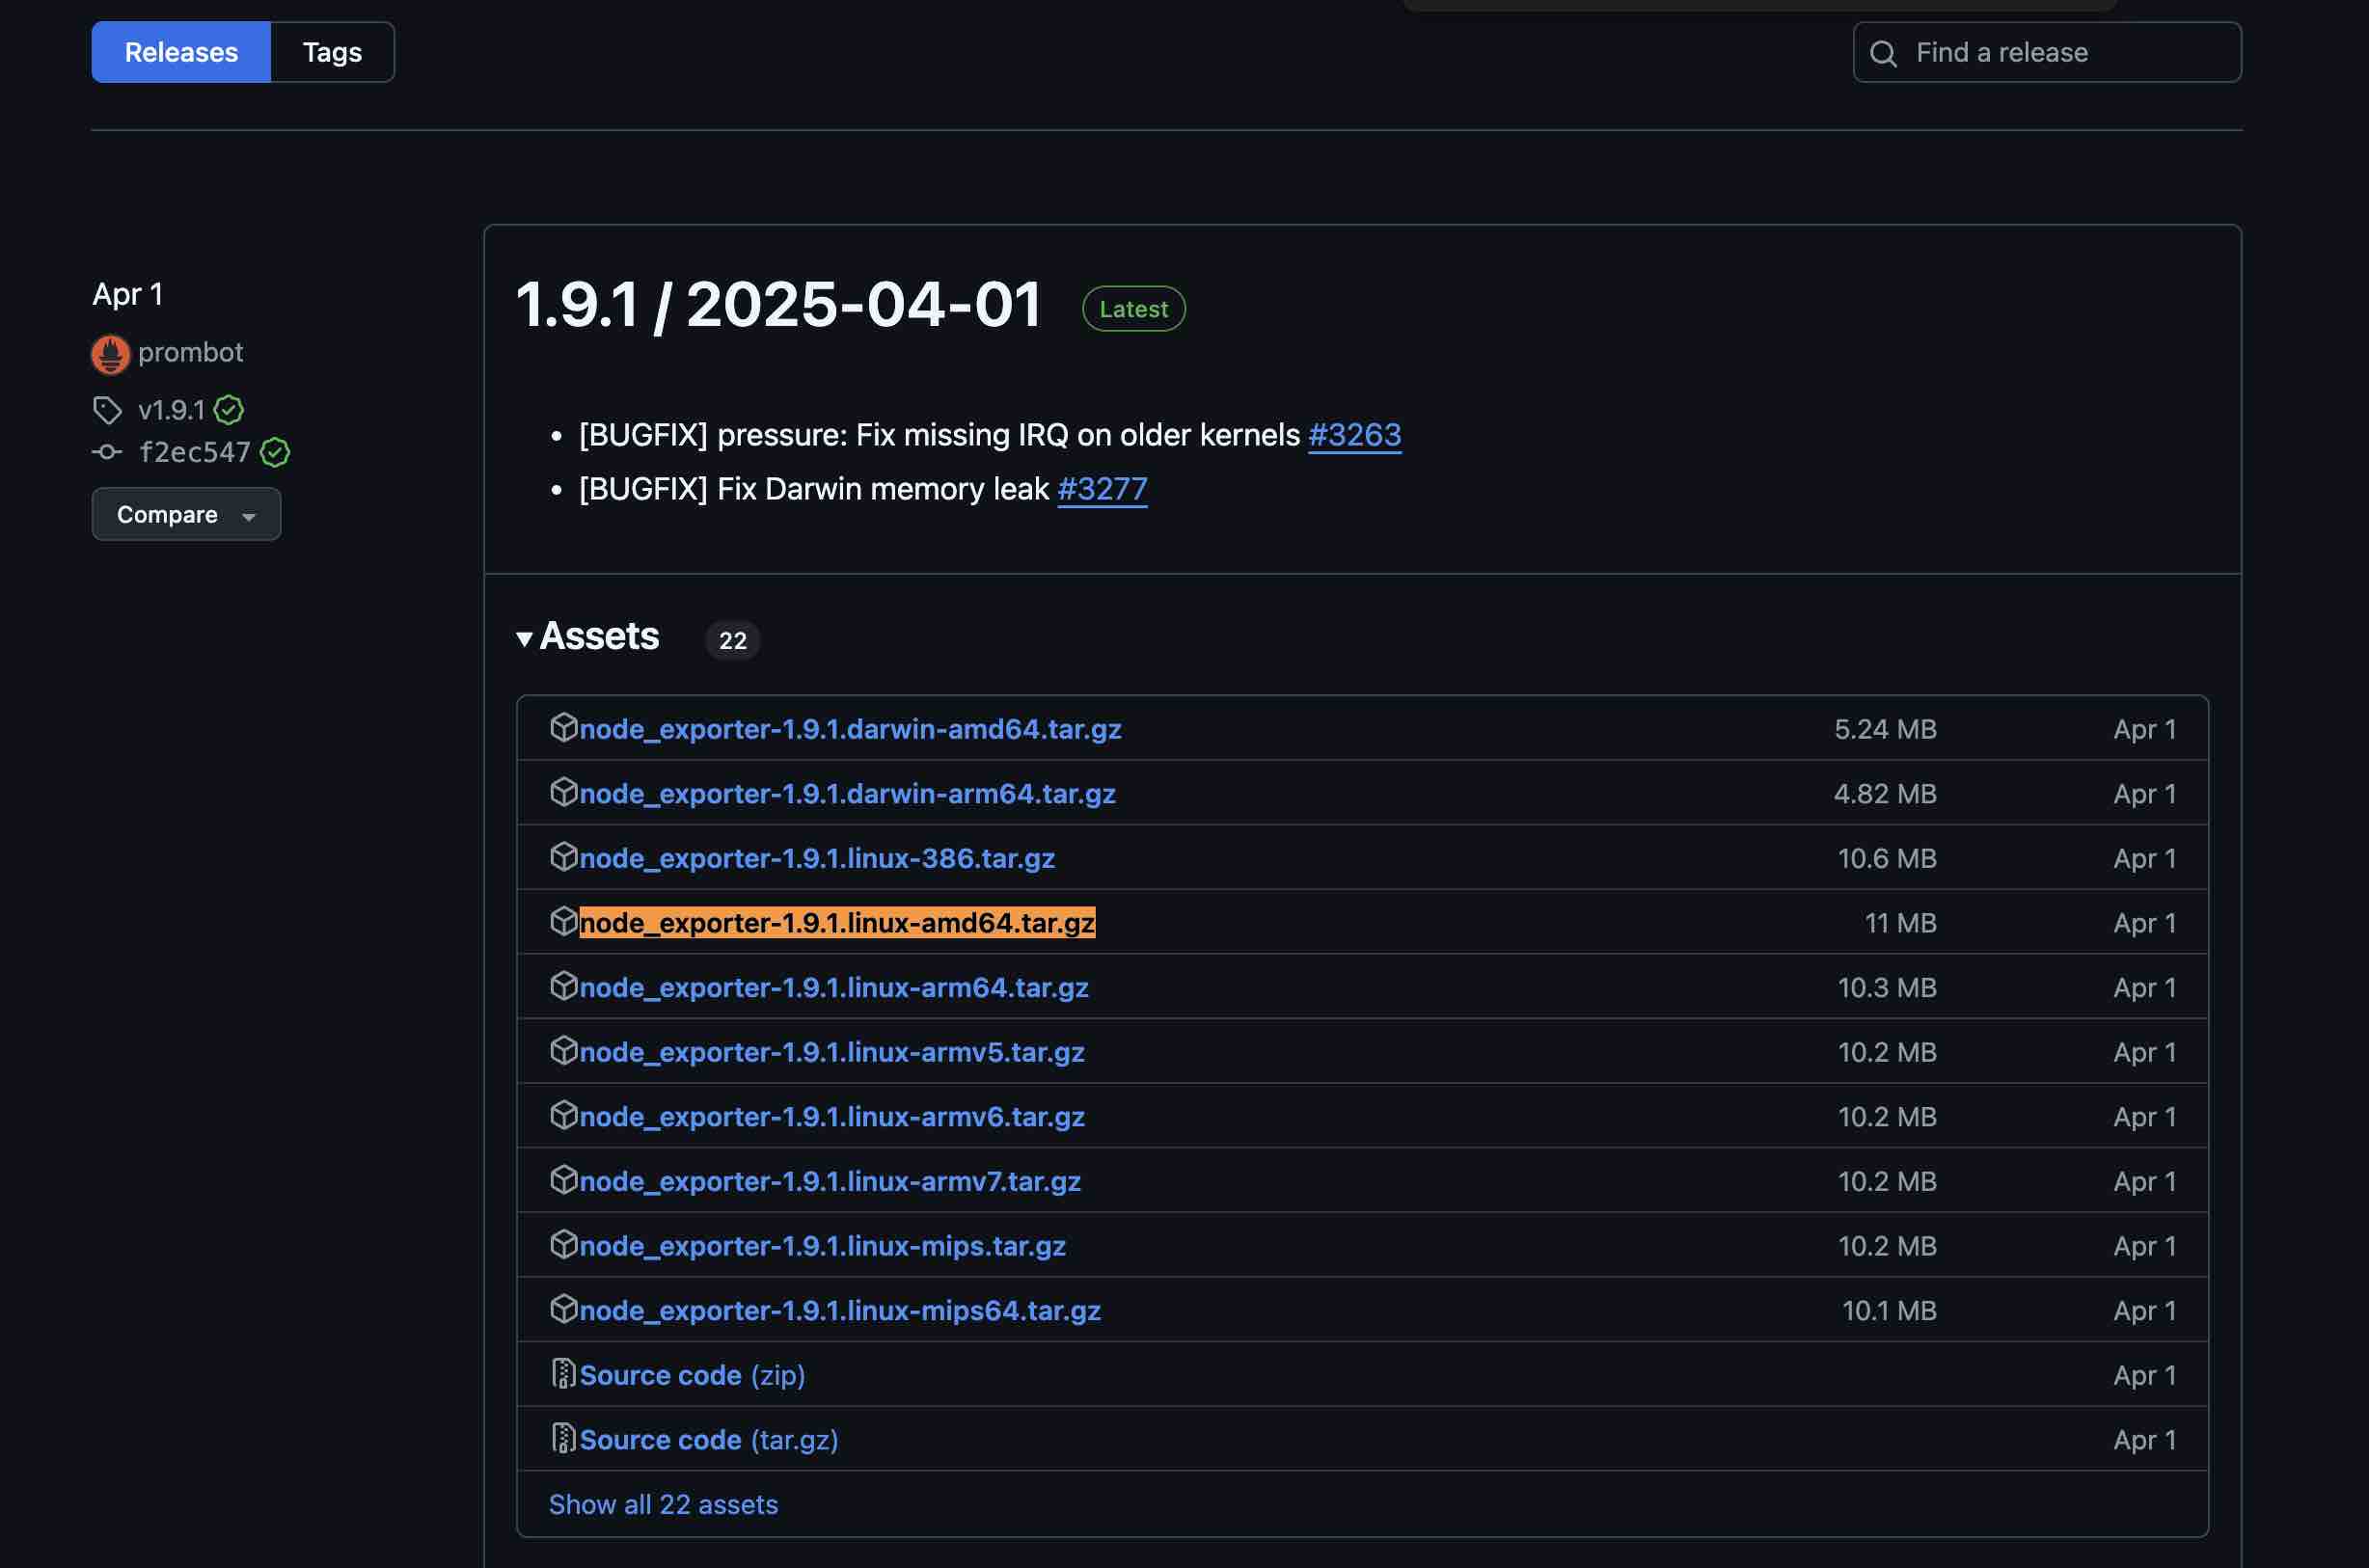Open the Compare dropdown
The image size is (2369, 1568).
click(186, 514)
